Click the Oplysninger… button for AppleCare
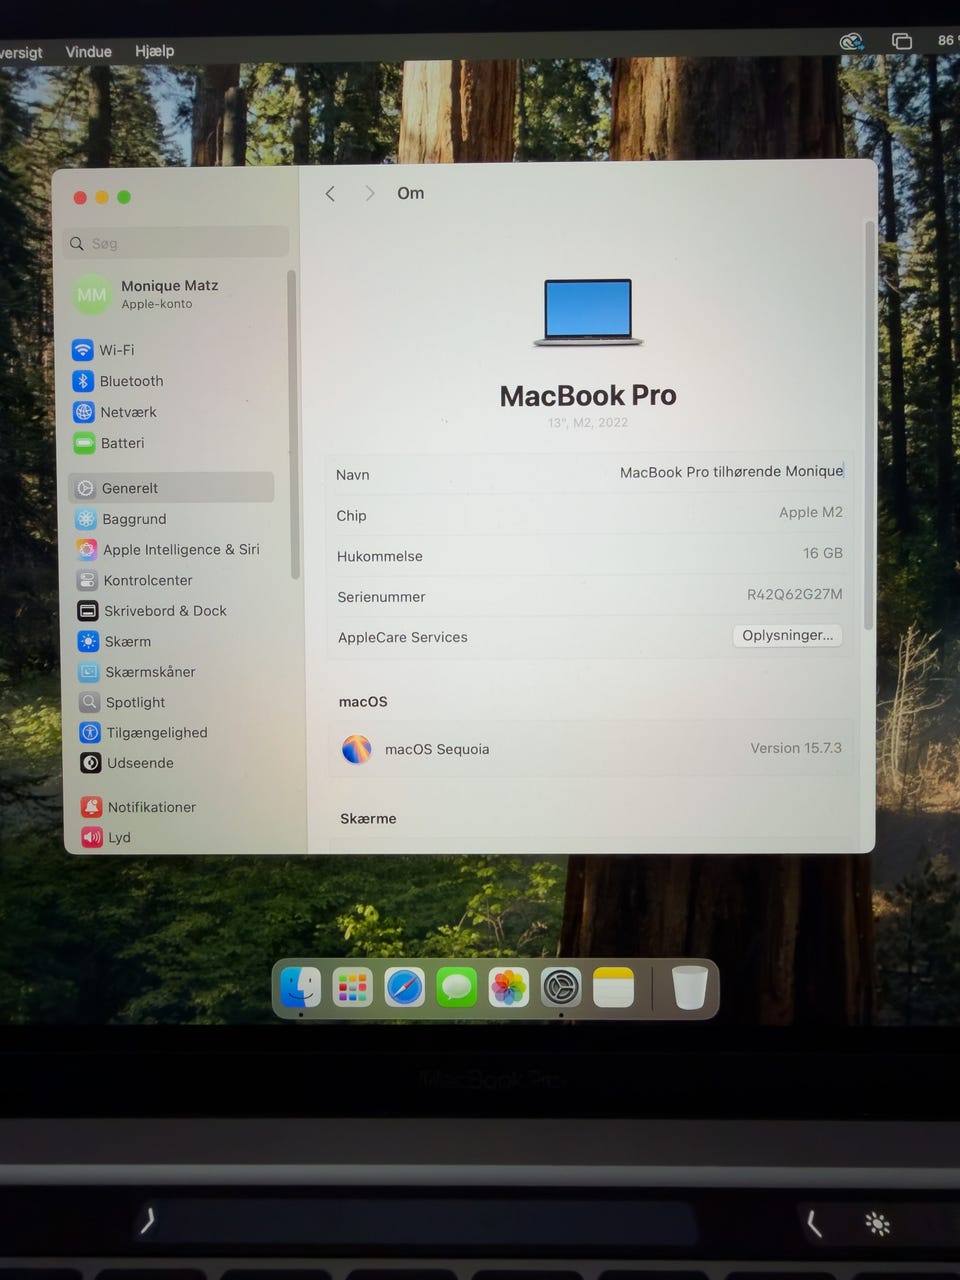The height and width of the screenshot is (1280, 960). 788,635
